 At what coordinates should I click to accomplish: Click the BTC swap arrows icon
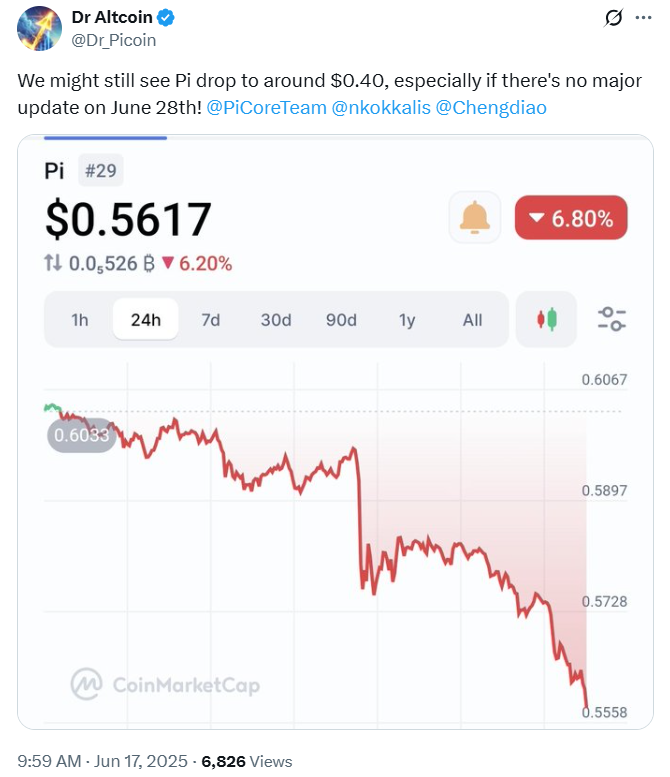(x=53, y=263)
